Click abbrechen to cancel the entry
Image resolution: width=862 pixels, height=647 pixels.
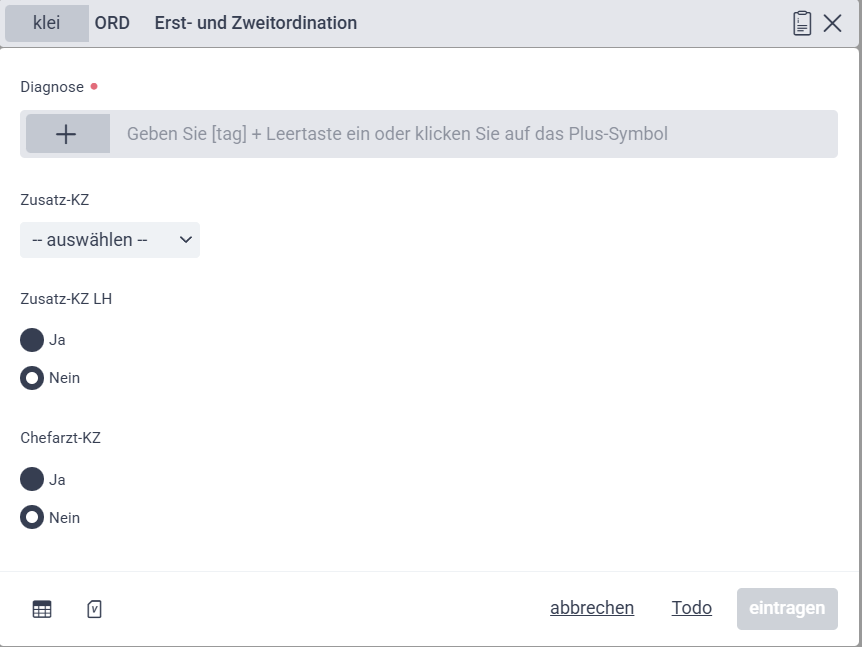[592, 608]
